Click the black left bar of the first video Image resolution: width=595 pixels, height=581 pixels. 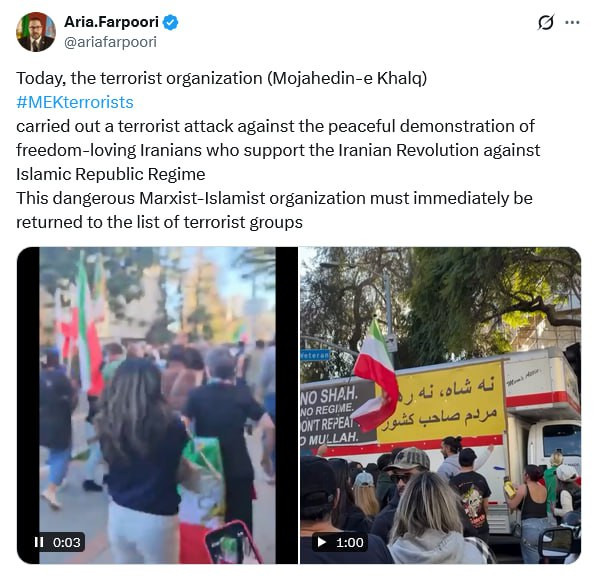28,405
